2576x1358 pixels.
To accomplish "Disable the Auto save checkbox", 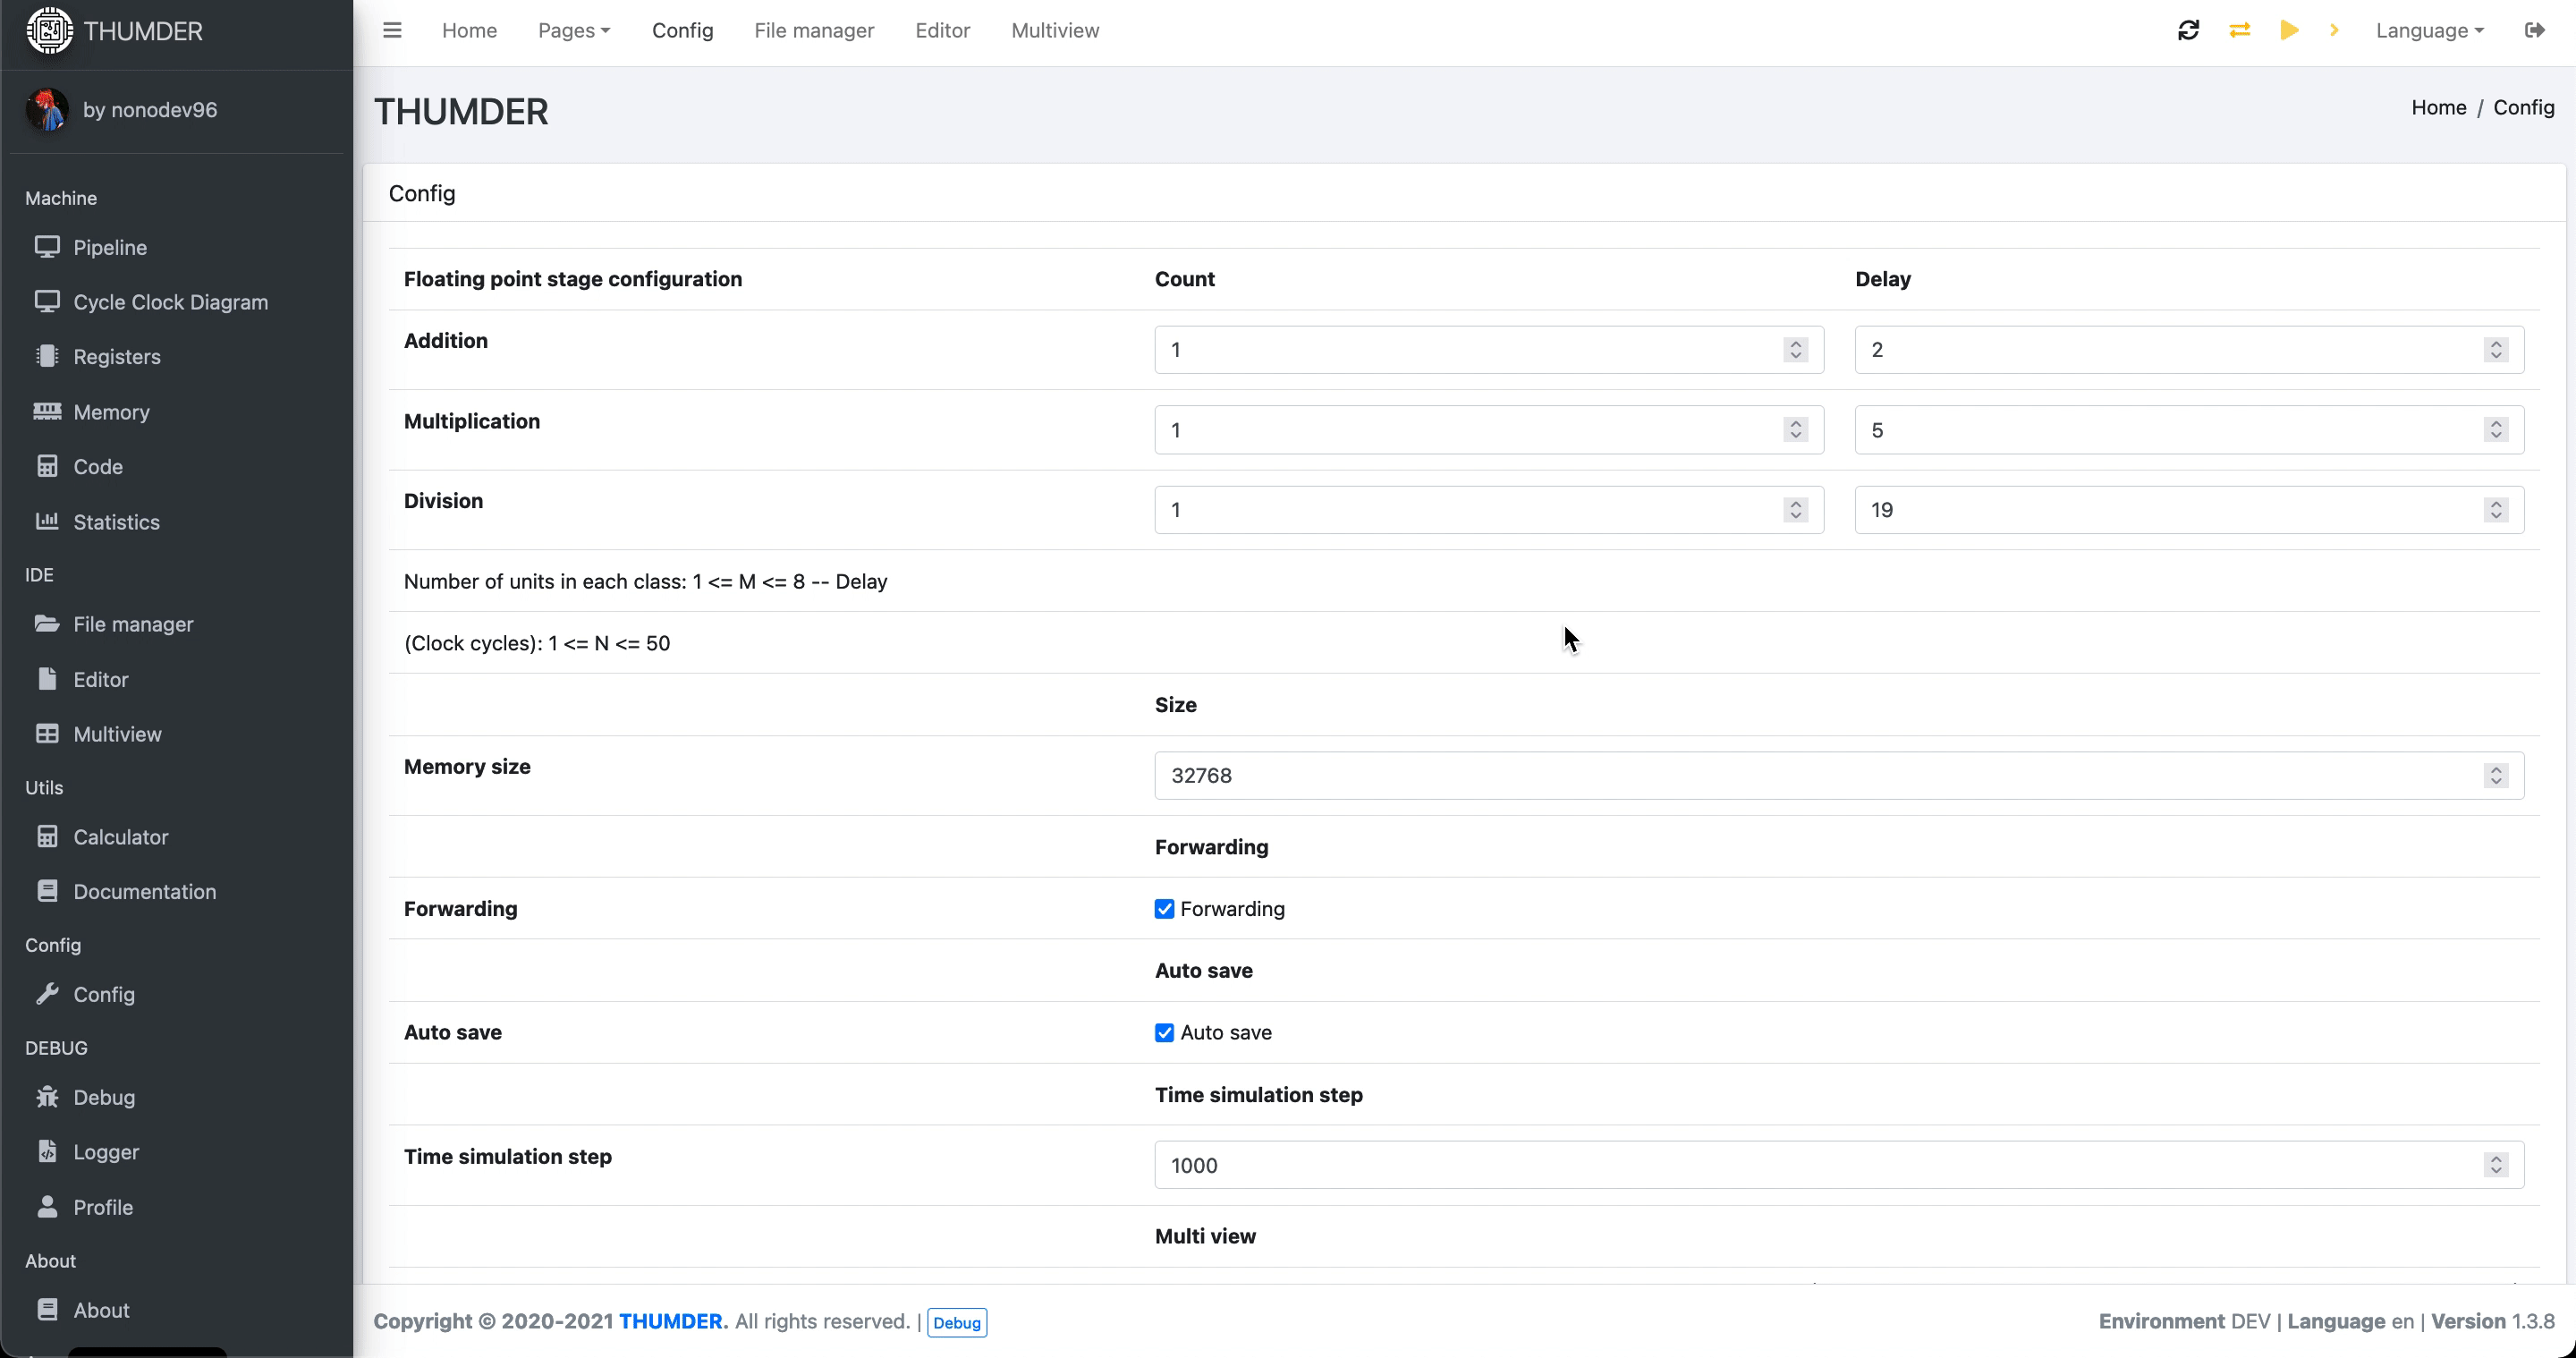I will tap(1165, 1031).
